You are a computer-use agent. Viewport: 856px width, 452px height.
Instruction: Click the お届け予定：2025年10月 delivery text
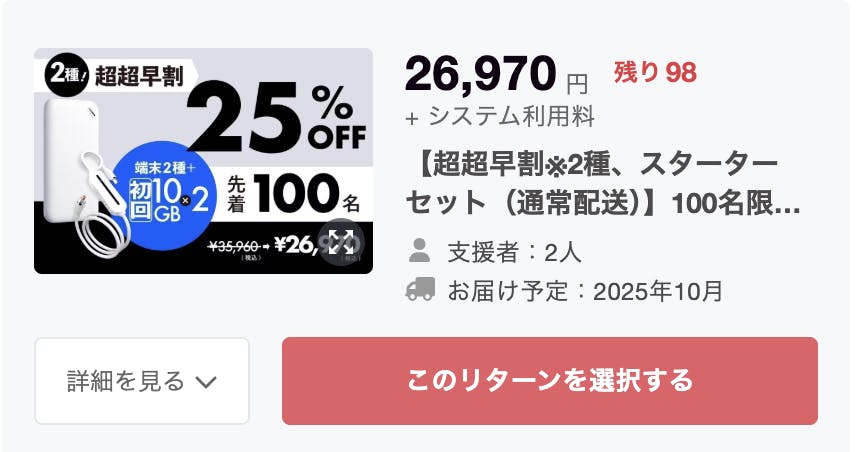coord(584,291)
